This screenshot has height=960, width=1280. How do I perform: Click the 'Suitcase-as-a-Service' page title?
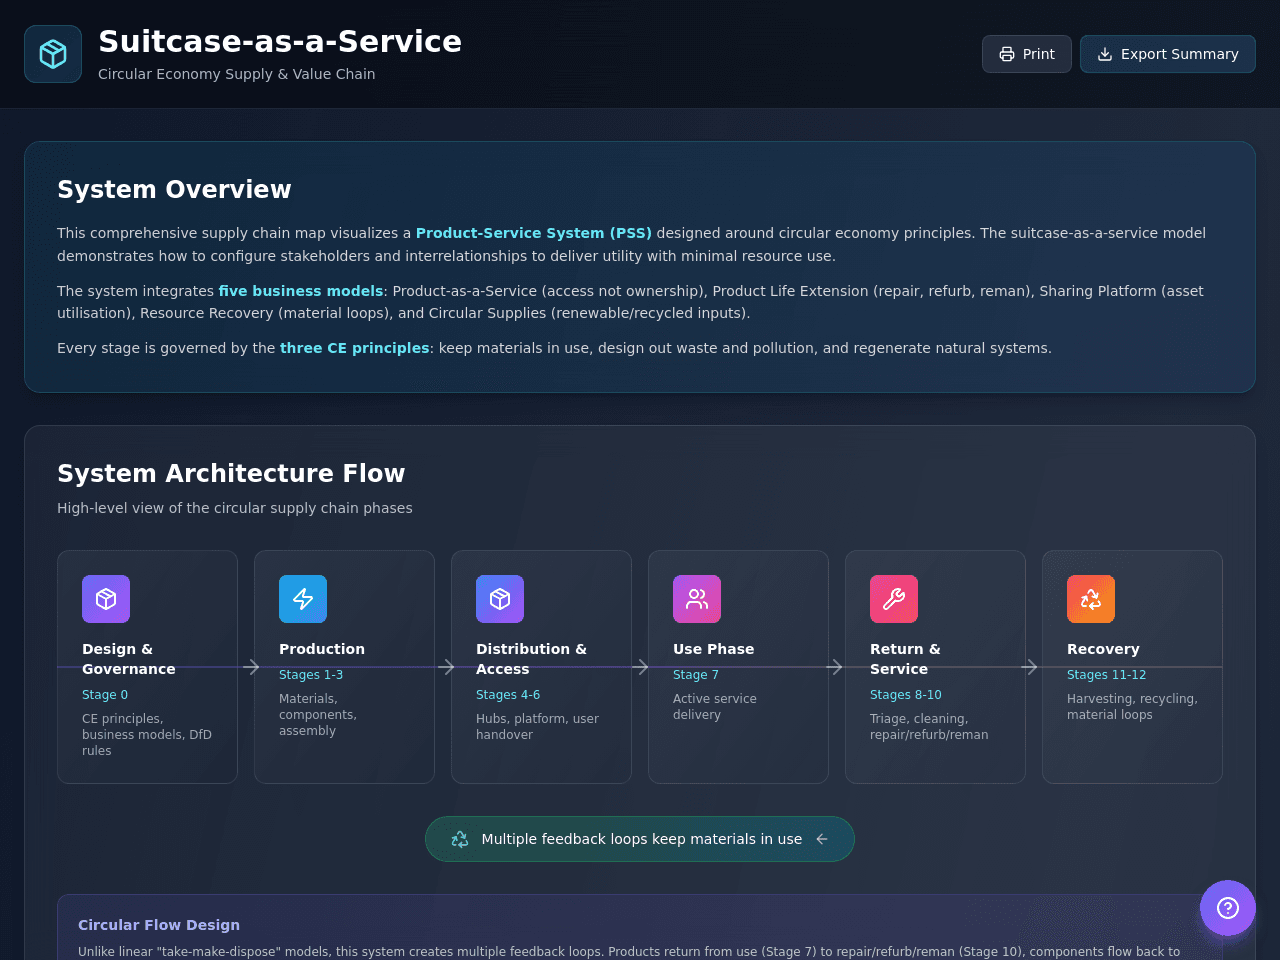[280, 42]
